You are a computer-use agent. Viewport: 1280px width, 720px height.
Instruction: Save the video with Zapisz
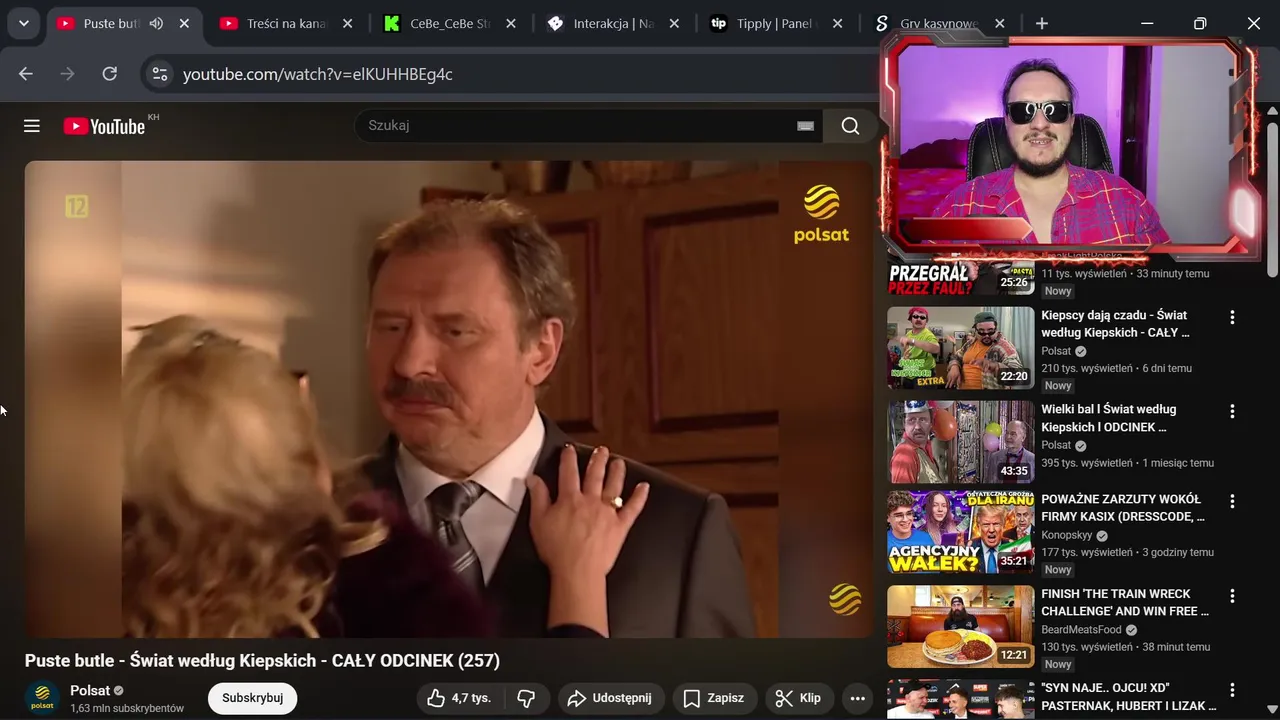(x=713, y=698)
